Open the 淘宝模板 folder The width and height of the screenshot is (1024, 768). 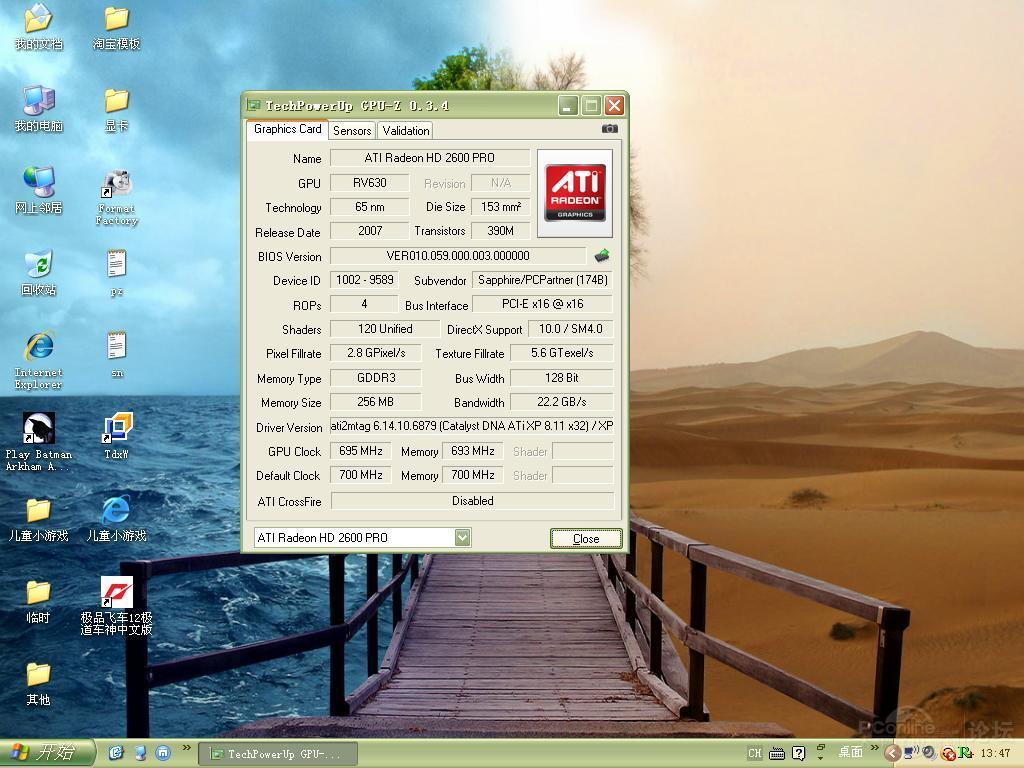pos(117,20)
